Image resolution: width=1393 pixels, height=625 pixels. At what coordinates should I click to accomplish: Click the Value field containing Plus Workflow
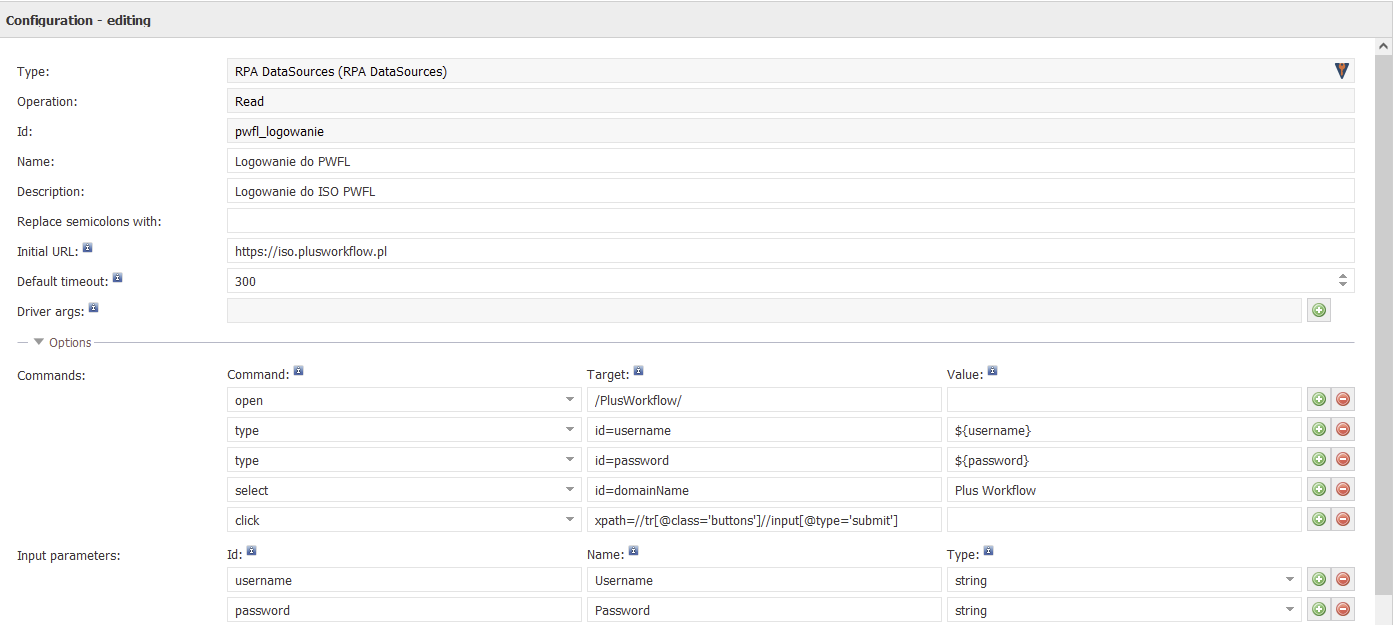1124,490
